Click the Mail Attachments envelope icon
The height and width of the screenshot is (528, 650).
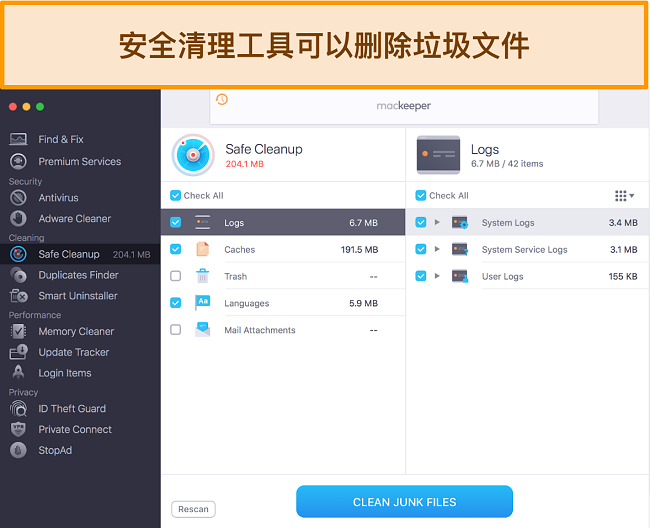(203, 329)
